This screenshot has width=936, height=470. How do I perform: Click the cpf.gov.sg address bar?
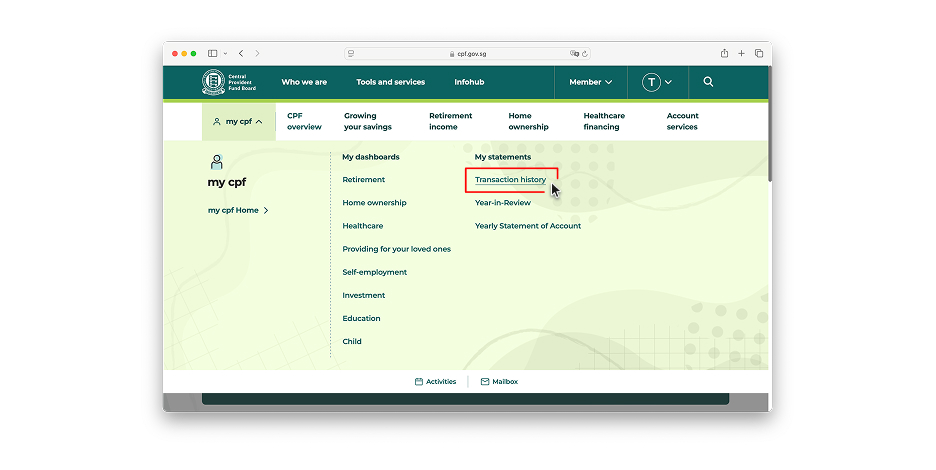(468, 54)
